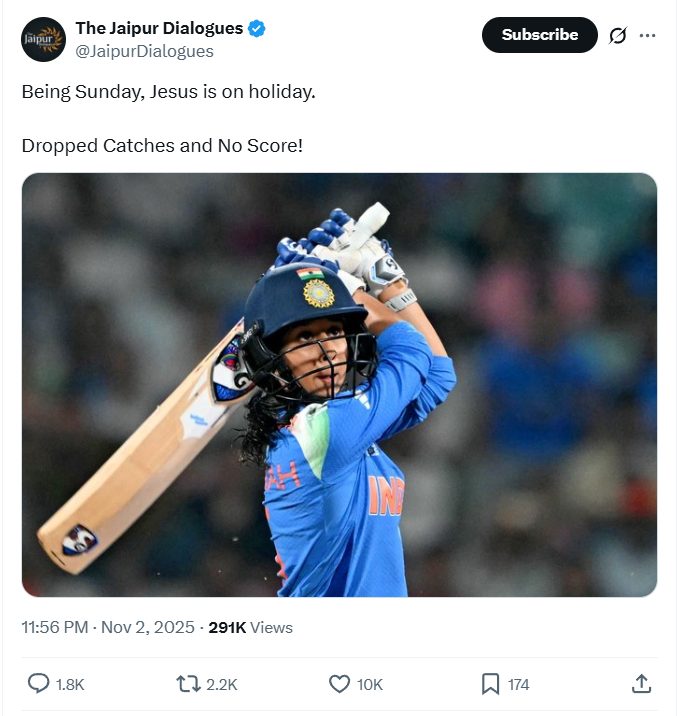Expand the three-dot more options menu
Screen dimensions: 677x716
[x=648, y=36]
